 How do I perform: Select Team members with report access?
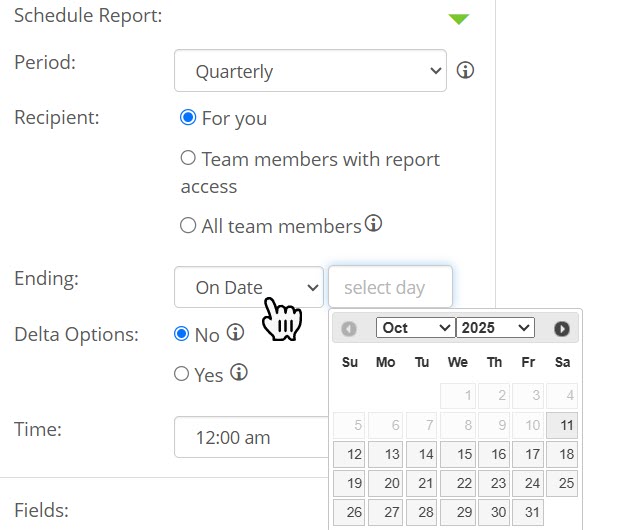pyautogui.click(x=187, y=158)
